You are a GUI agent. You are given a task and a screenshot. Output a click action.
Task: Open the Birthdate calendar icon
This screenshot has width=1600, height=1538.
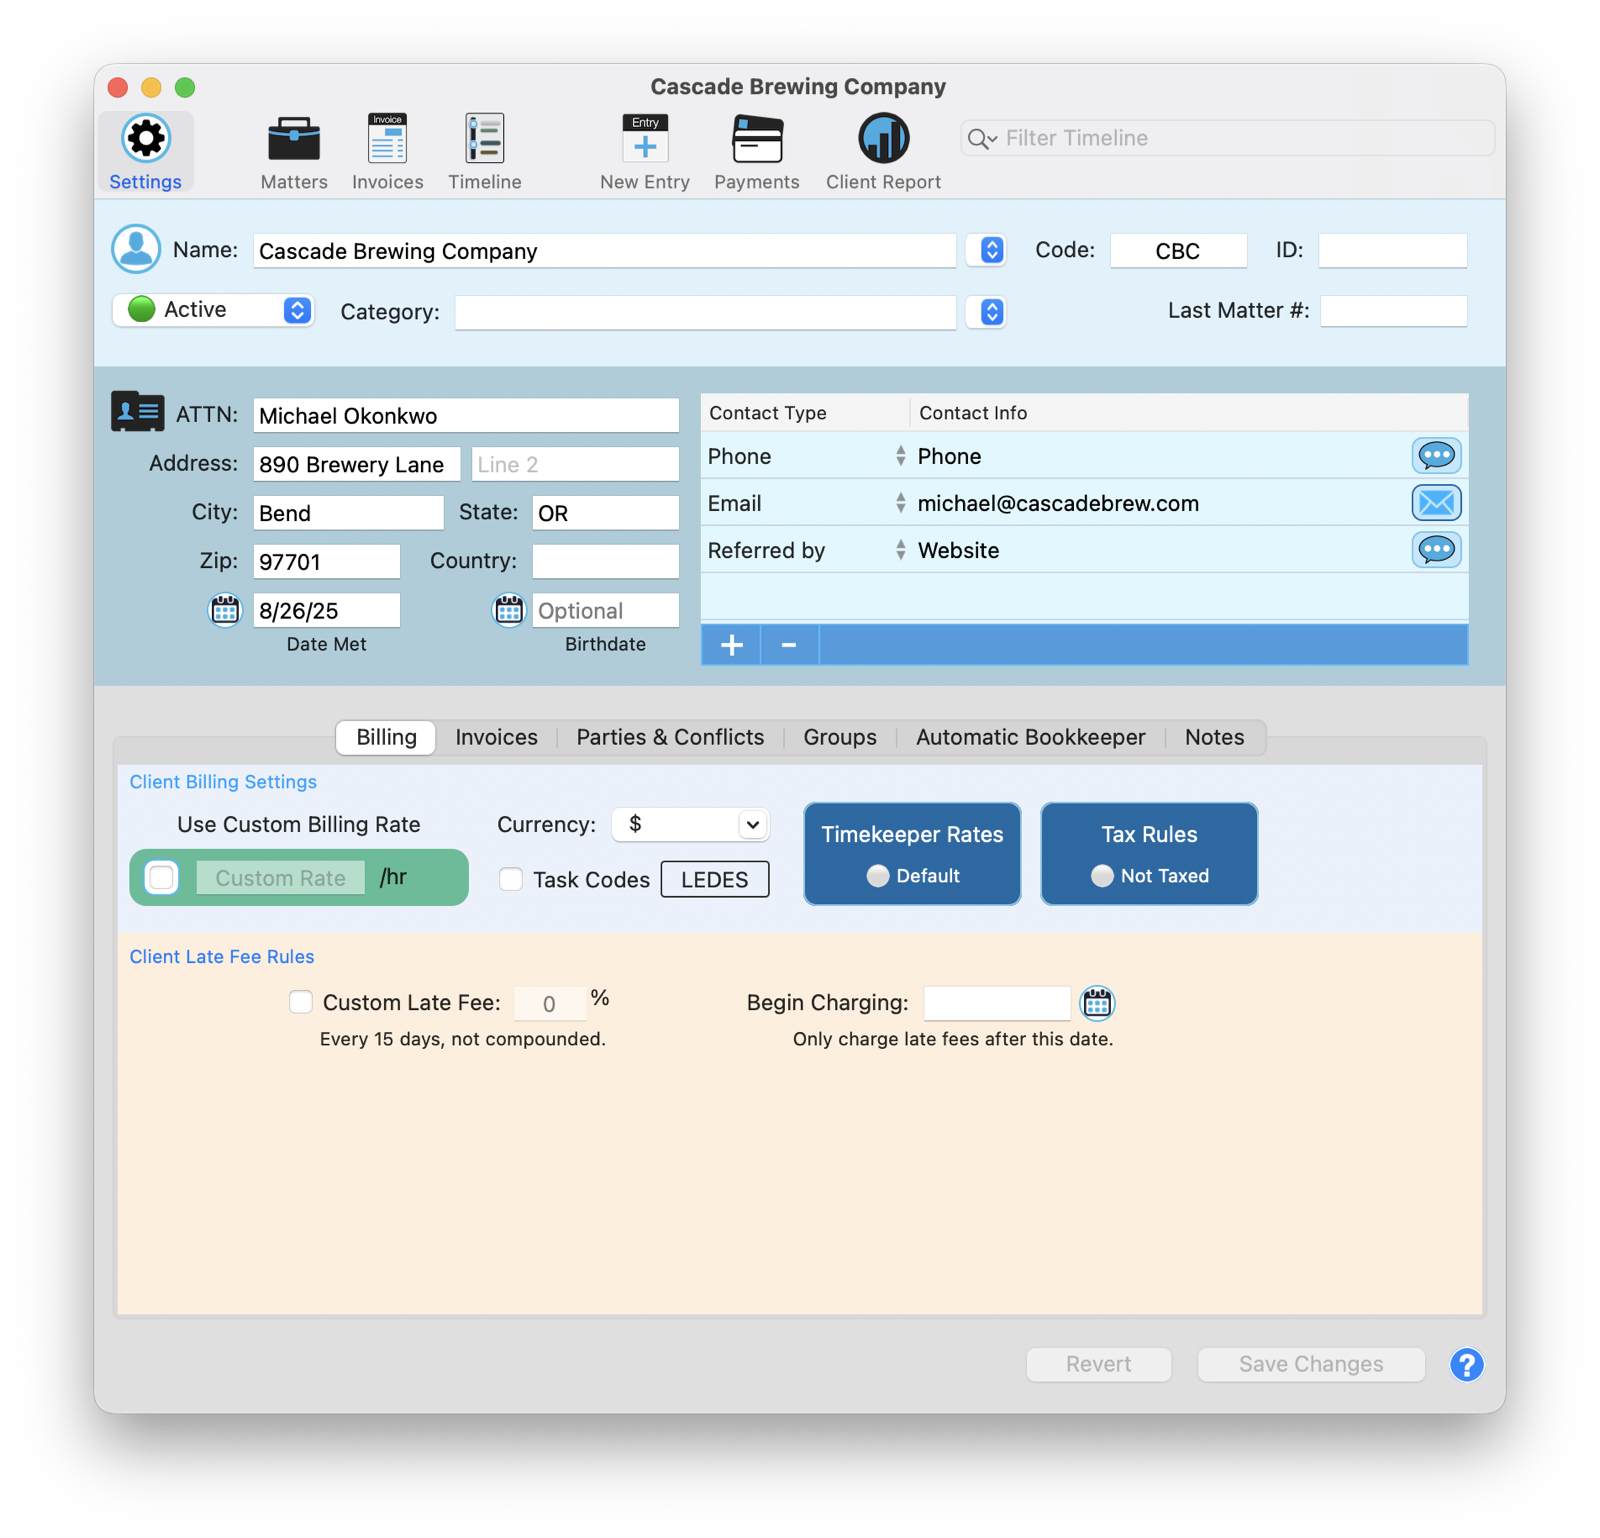click(509, 610)
